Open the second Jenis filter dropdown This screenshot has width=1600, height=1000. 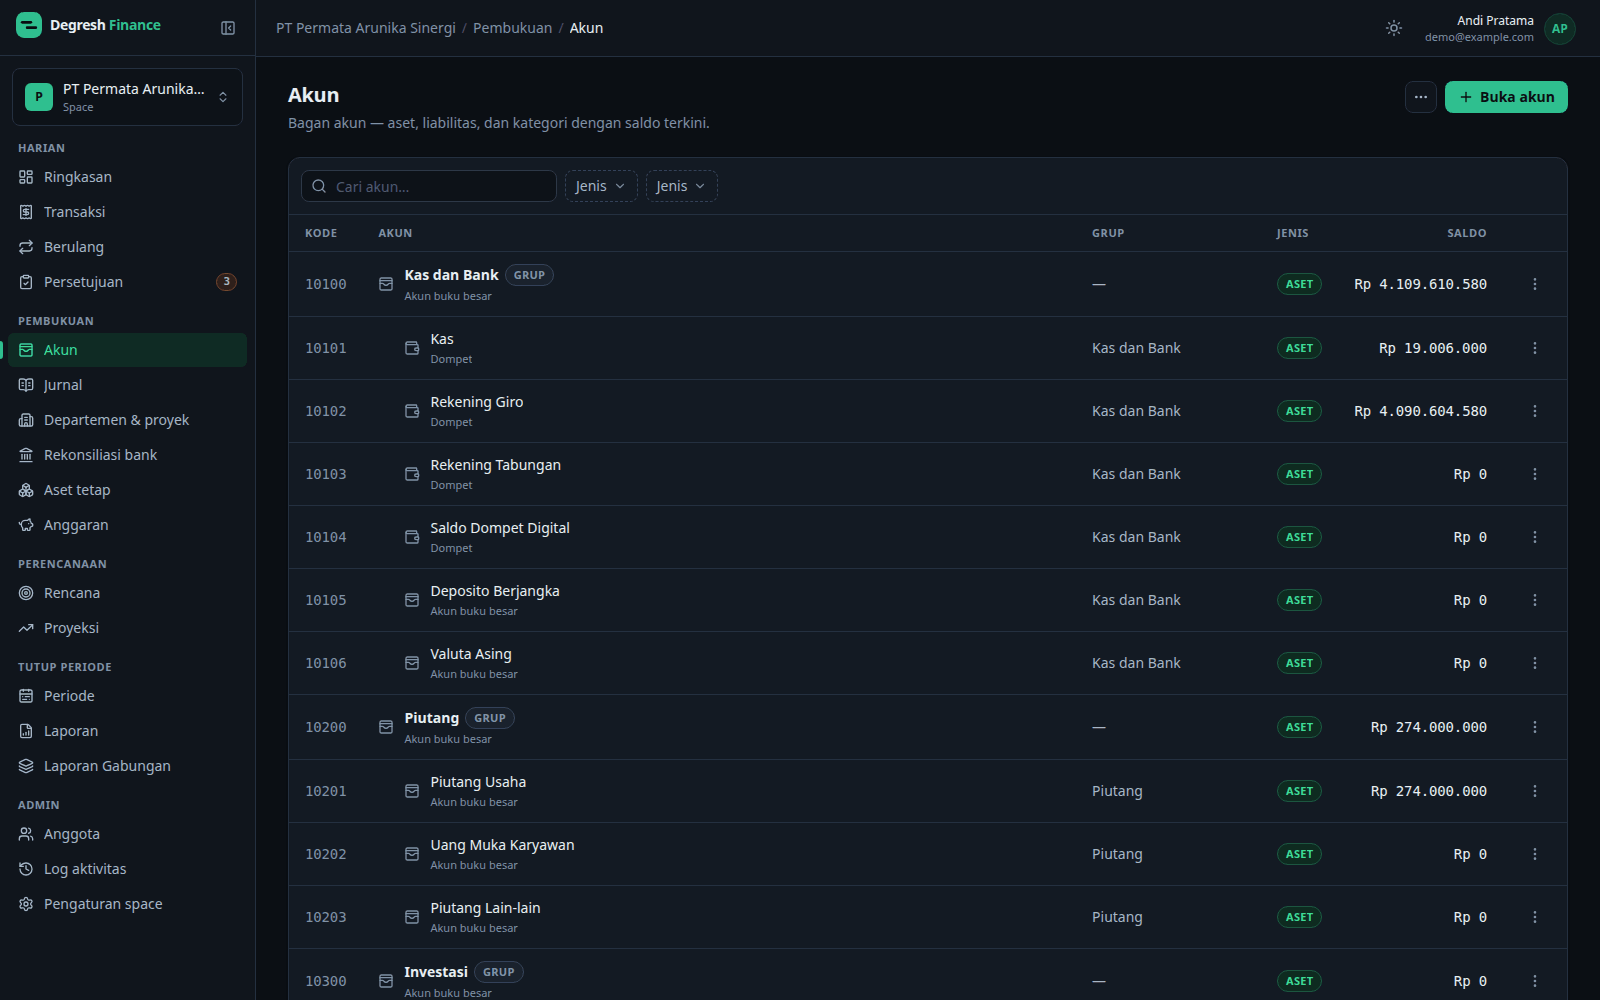(682, 186)
